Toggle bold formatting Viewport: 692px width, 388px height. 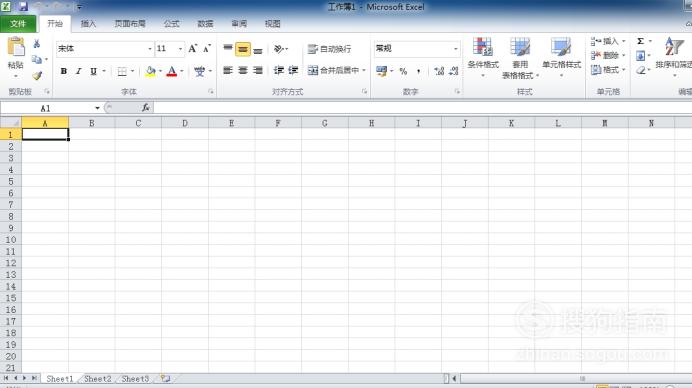[x=64, y=71]
